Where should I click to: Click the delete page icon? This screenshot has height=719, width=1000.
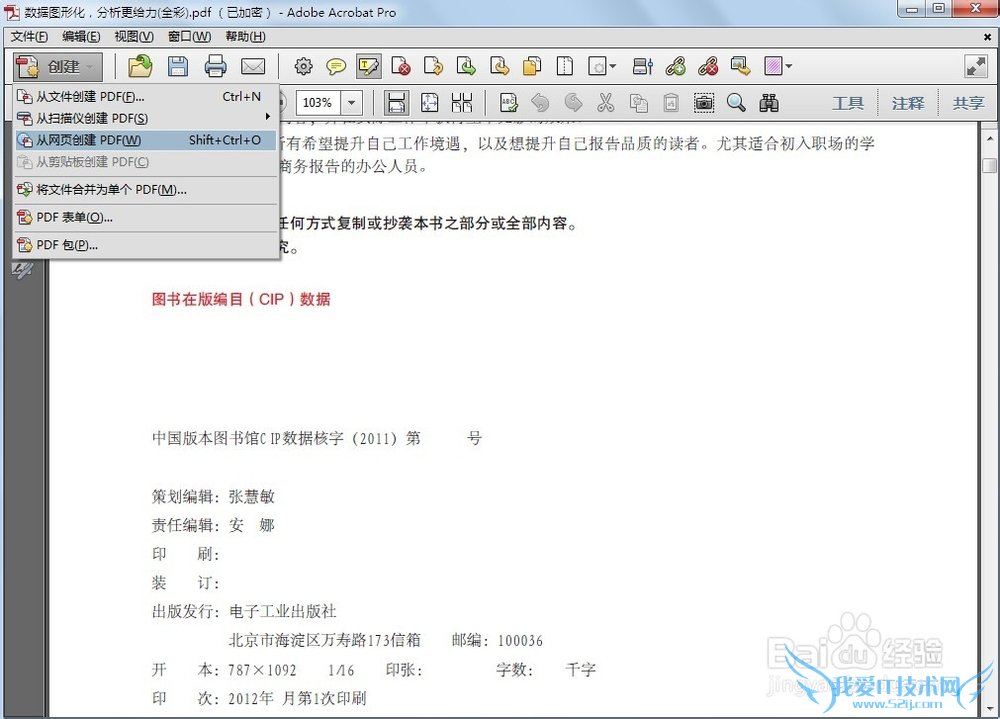click(401, 66)
